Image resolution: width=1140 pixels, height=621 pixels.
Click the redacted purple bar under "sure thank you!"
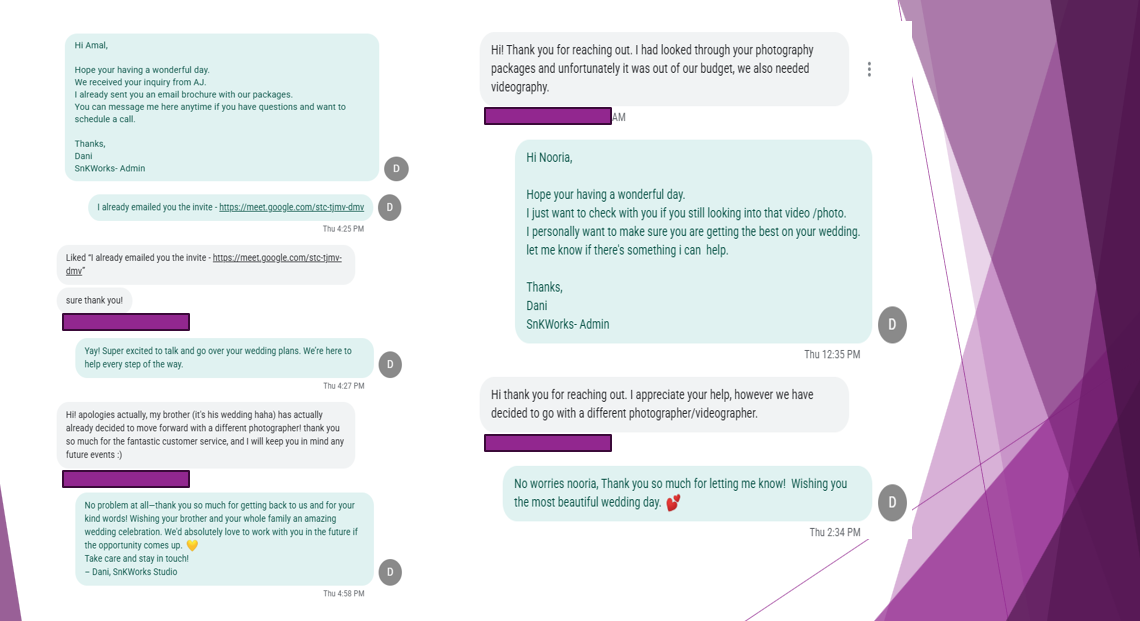pyautogui.click(x=126, y=322)
